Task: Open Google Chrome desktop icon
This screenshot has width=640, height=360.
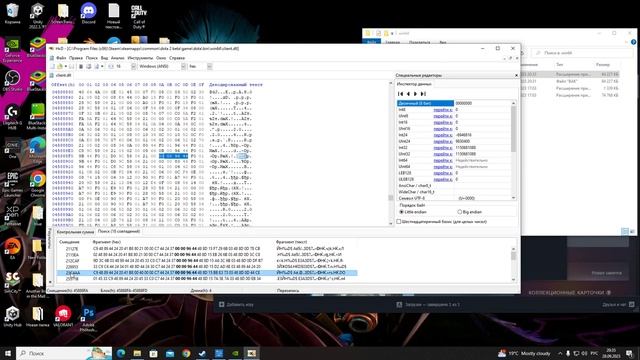Action: click(x=38, y=184)
